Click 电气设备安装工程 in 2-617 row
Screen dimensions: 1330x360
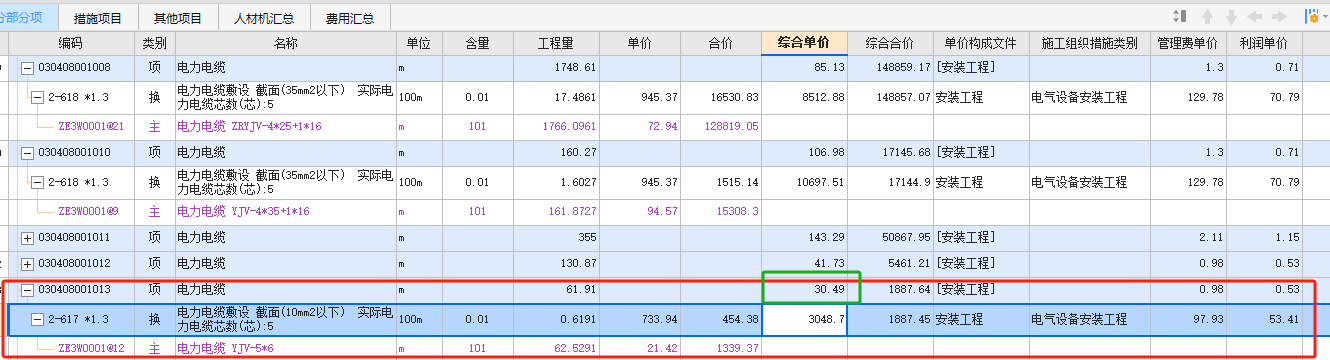(x=1079, y=320)
